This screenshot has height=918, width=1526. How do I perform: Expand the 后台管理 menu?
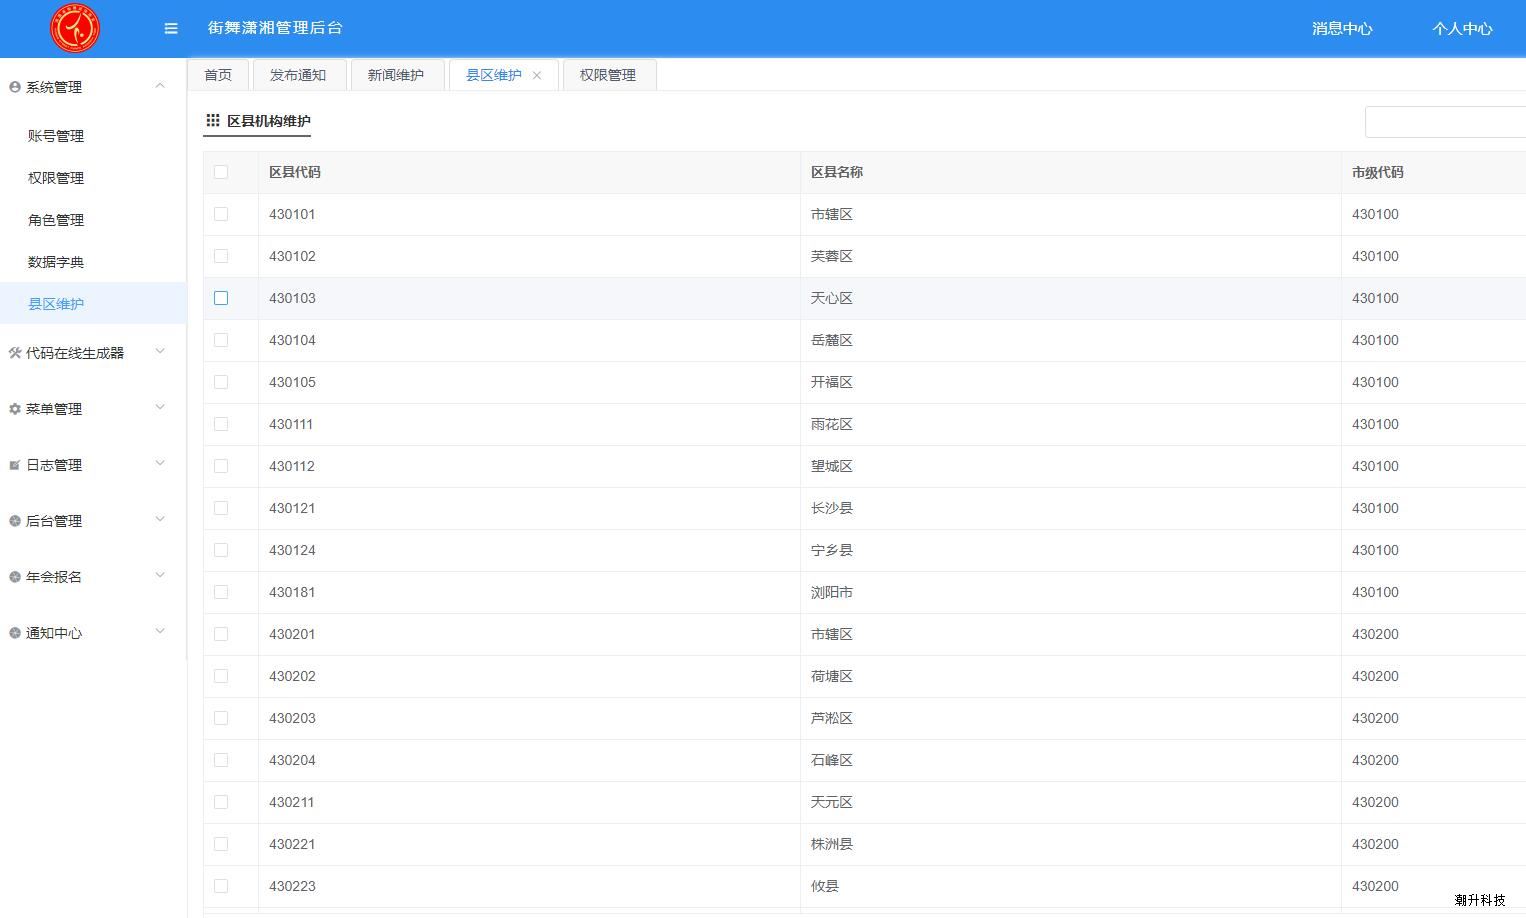point(160,520)
